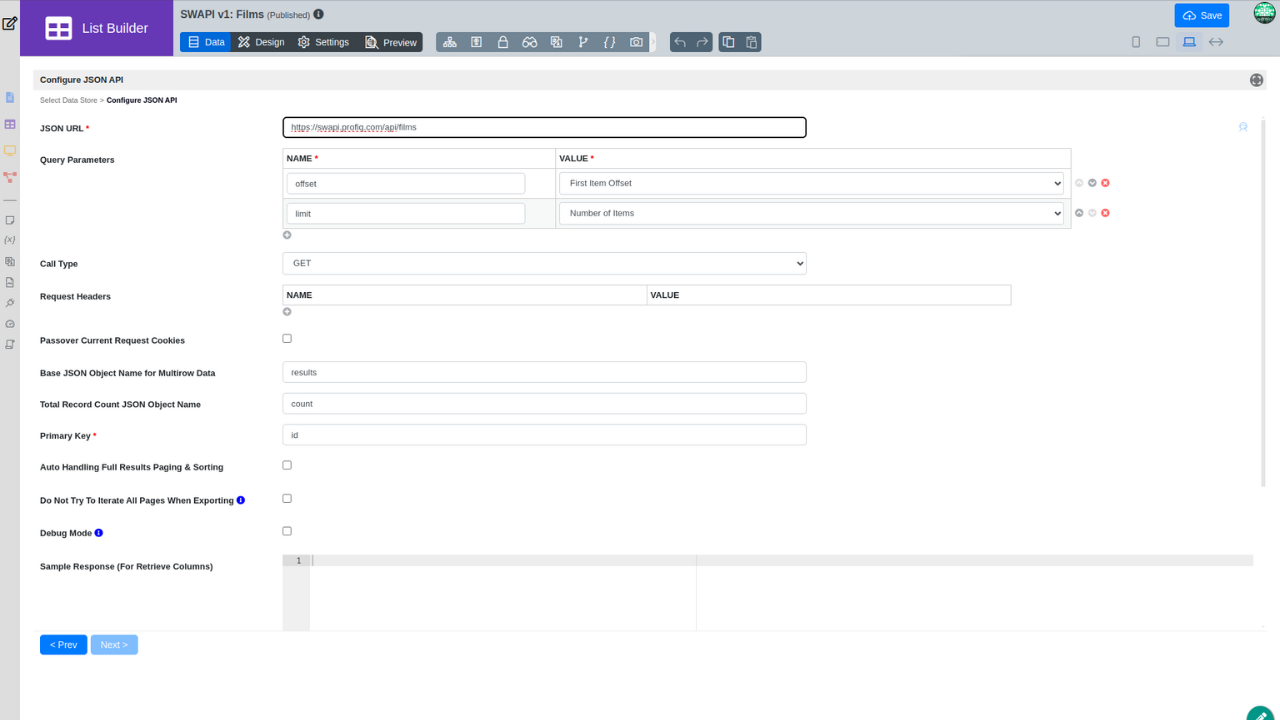This screenshot has width=1280, height=720.
Task: Click the Save button
Action: click(1201, 15)
